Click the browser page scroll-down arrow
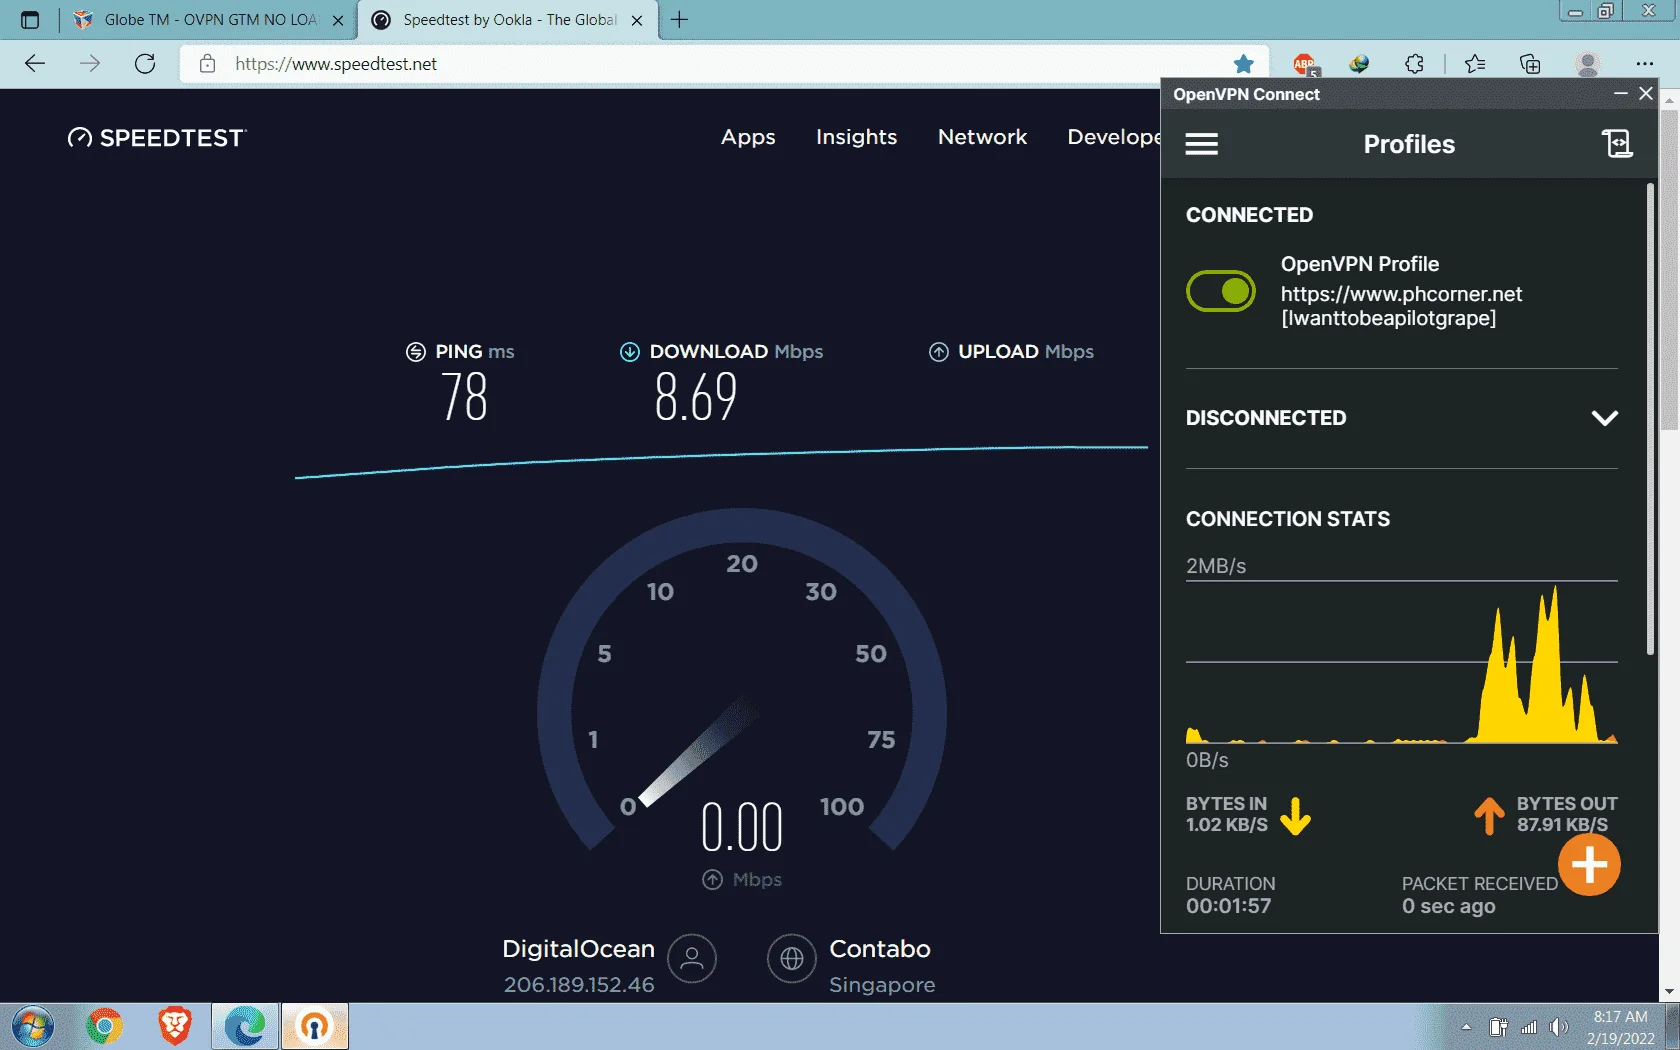Viewport: 1680px width, 1050px height. tap(1669, 992)
